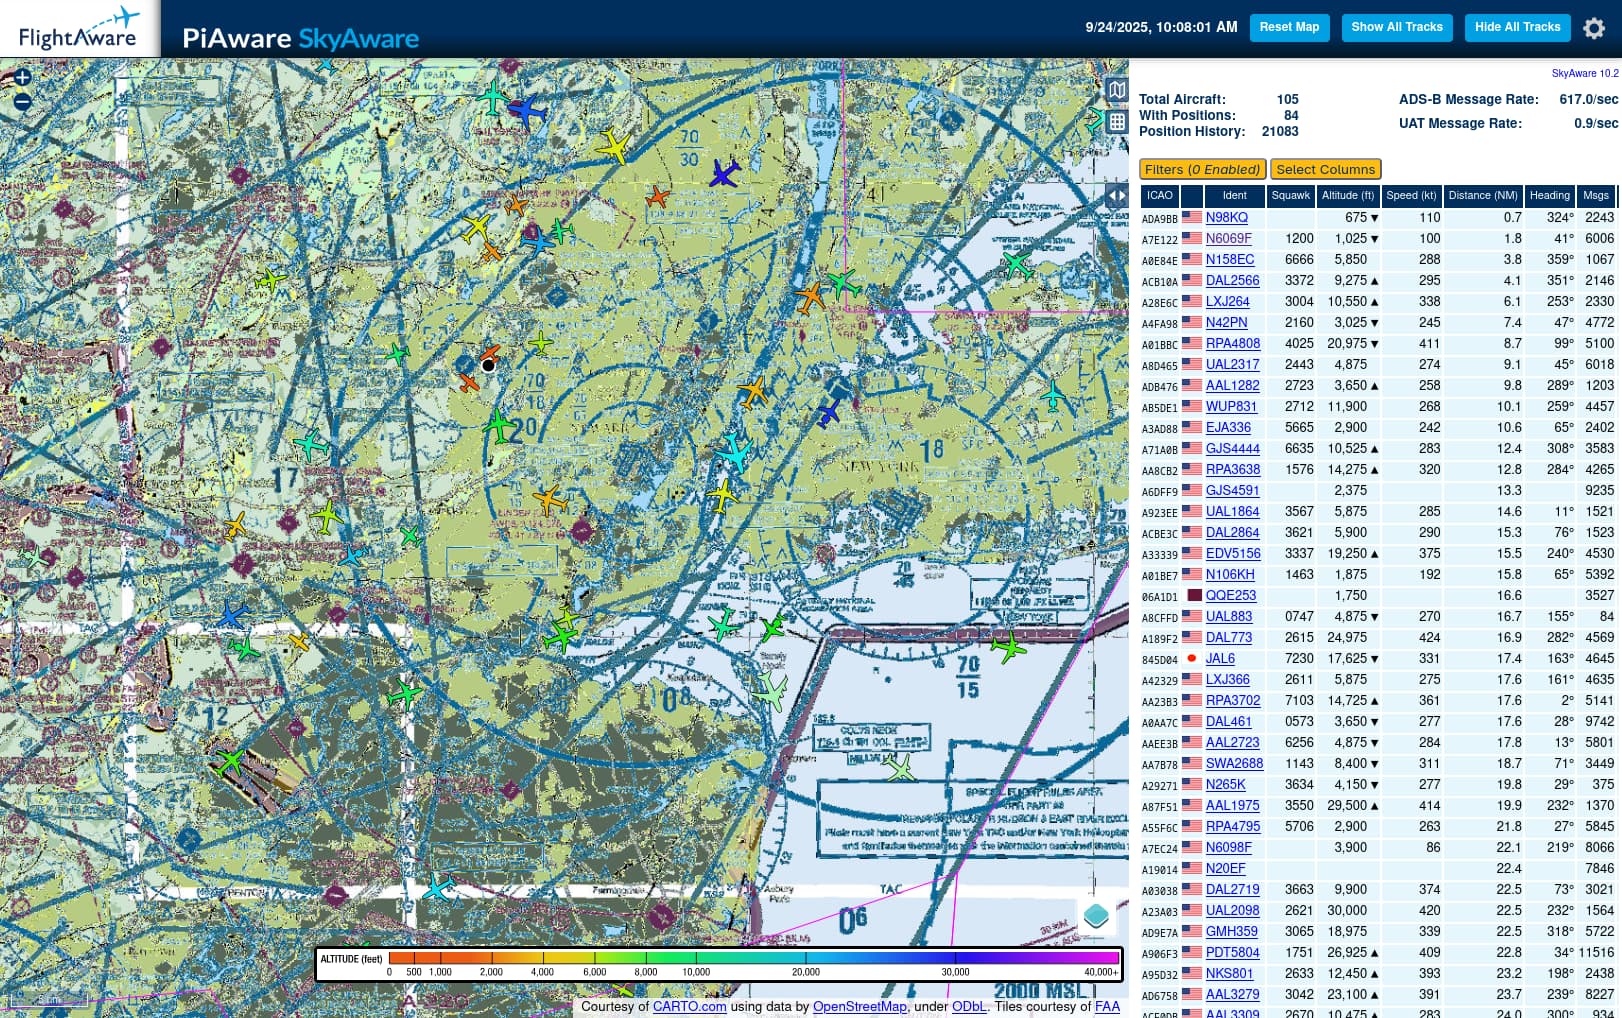Click the US flag beside UAL2317
The height and width of the screenshot is (1018, 1622).
(1191, 364)
